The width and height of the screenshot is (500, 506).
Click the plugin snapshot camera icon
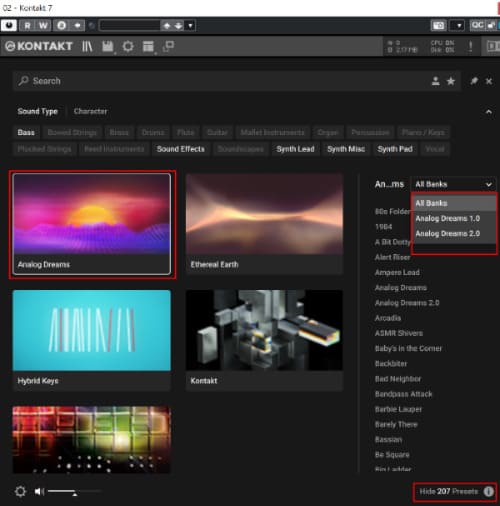click(x=438, y=25)
